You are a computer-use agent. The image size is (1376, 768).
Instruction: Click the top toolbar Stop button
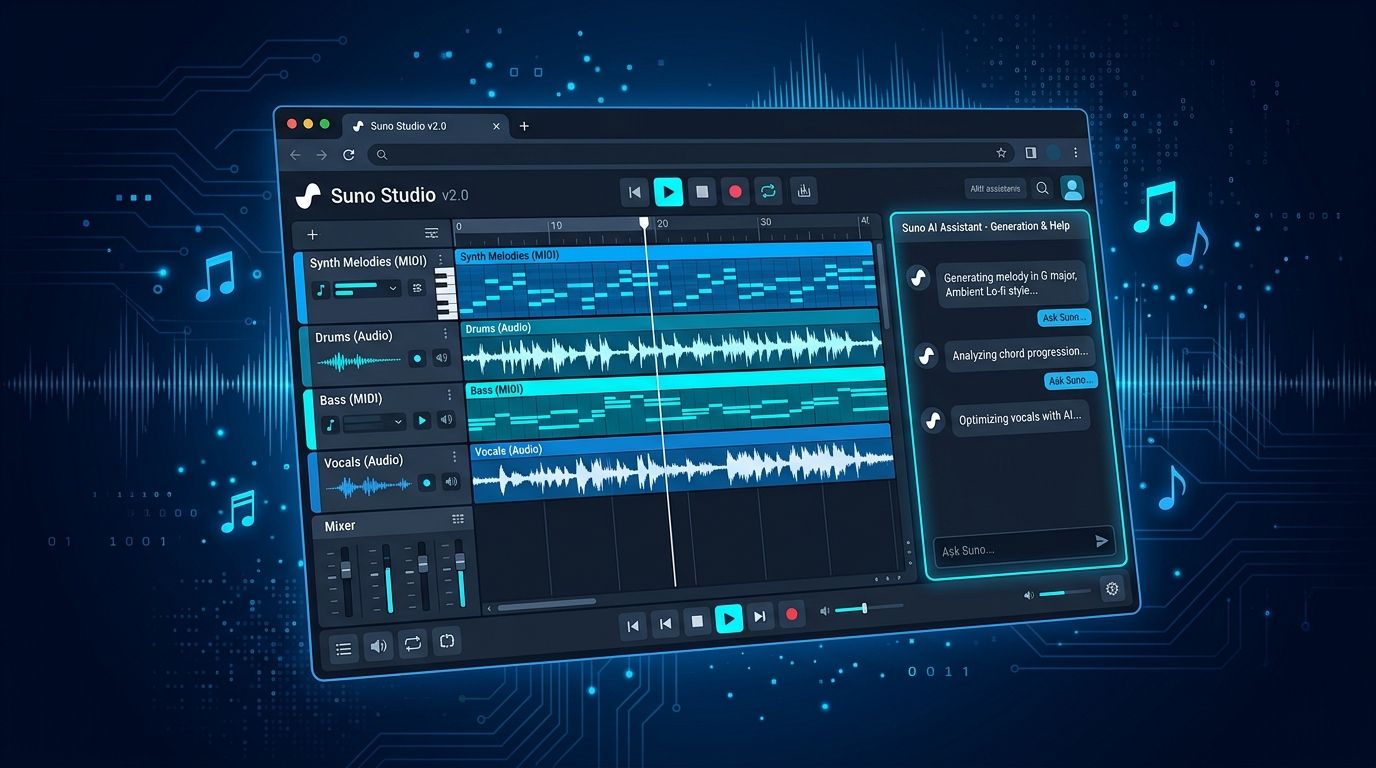(x=702, y=191)
